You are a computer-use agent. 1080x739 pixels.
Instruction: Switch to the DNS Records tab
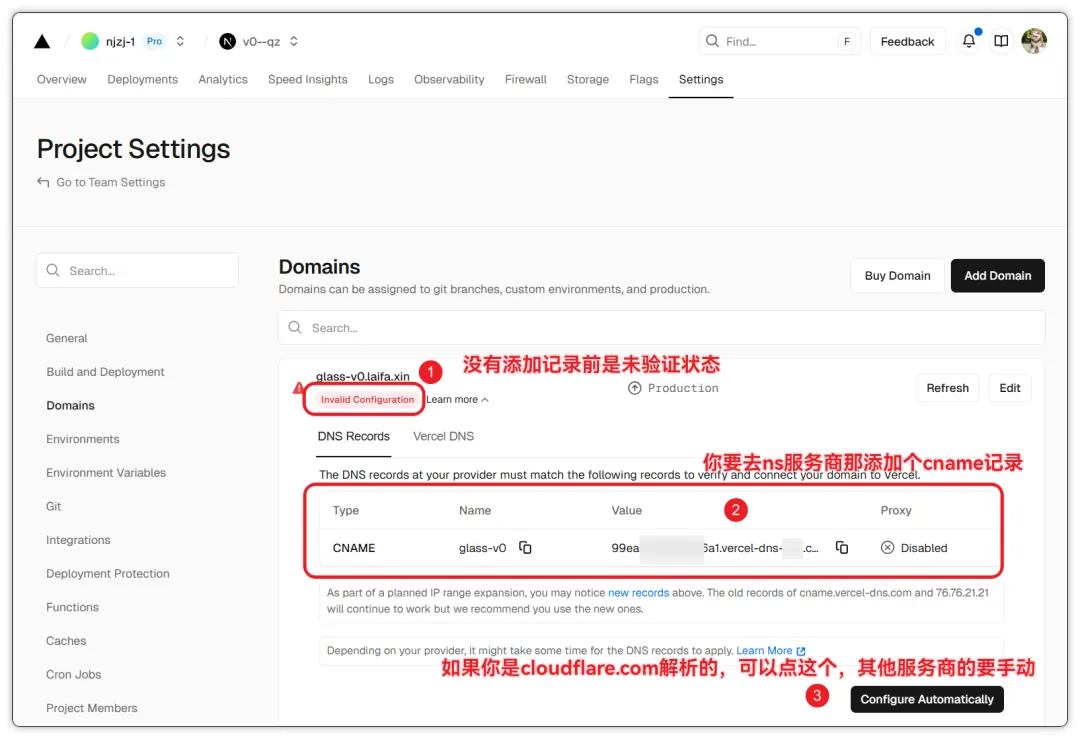click(x=353, y=436)
